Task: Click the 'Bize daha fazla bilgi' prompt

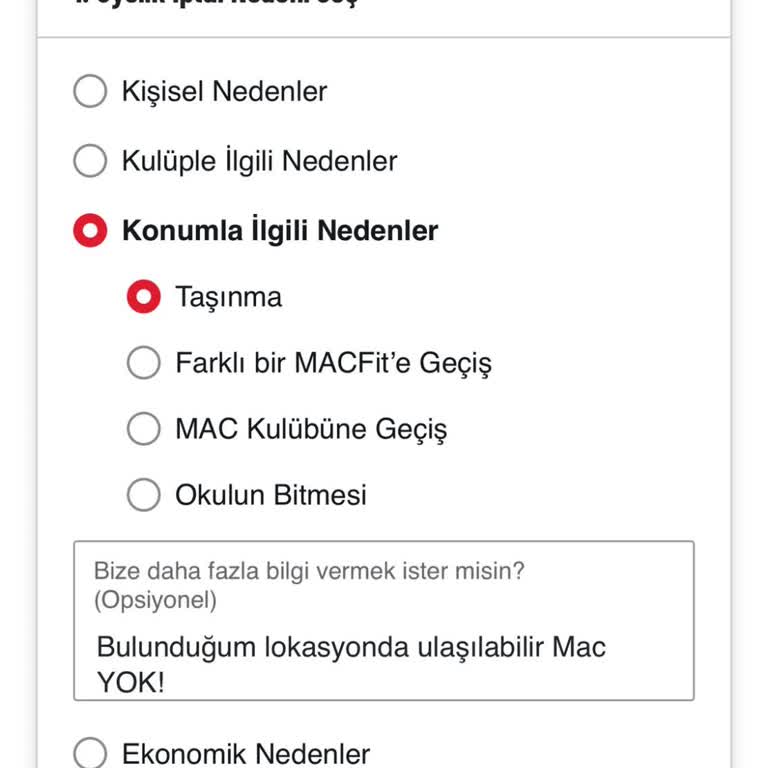Action: coord(309,571)
